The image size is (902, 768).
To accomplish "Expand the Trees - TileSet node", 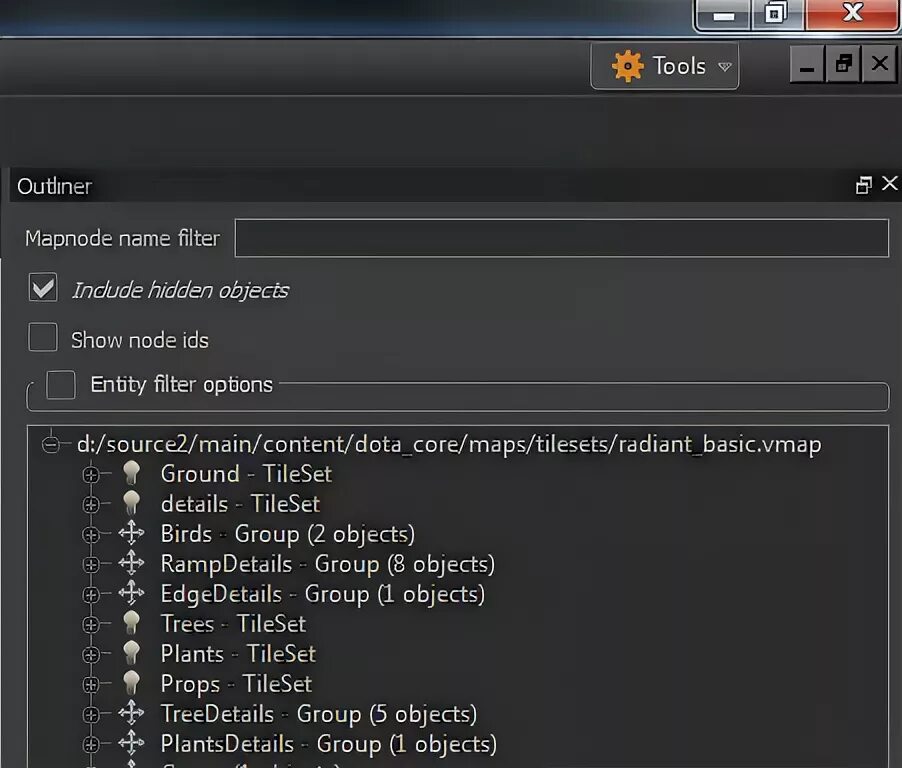I will point(90,624).
